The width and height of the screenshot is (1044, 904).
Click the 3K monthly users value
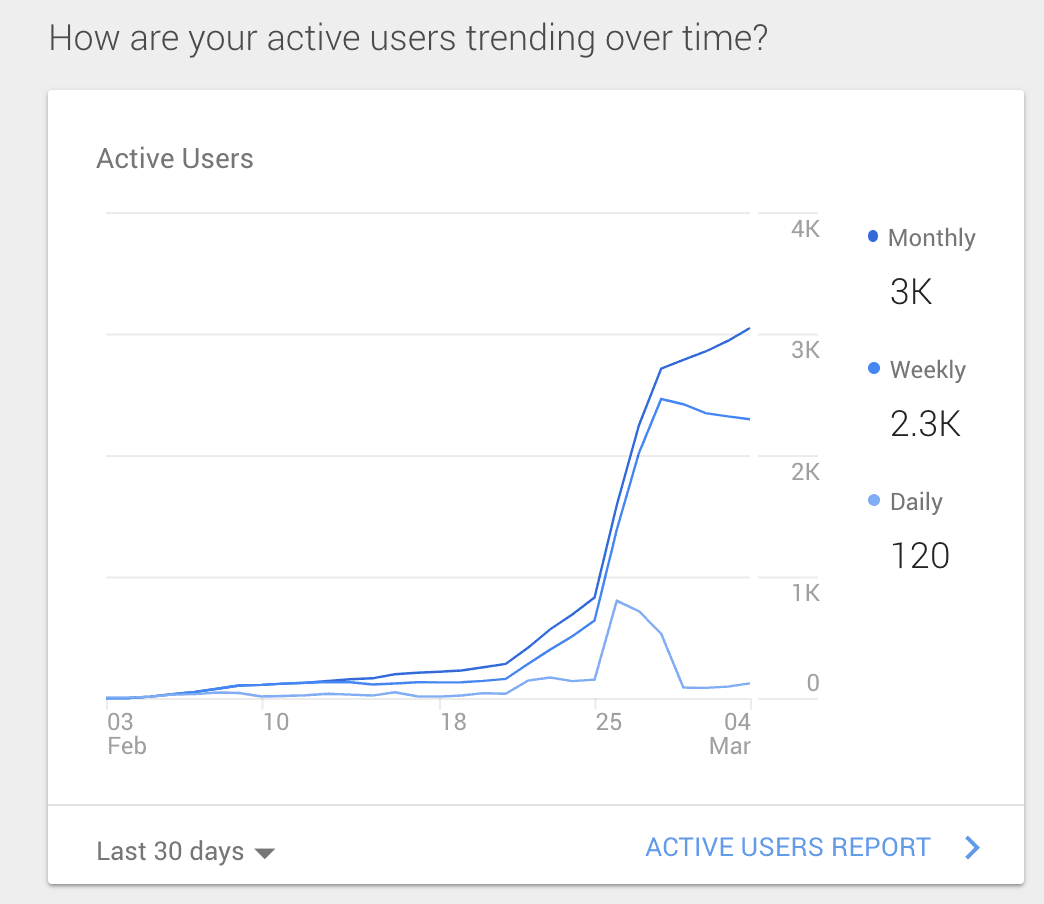click(911, 292)
